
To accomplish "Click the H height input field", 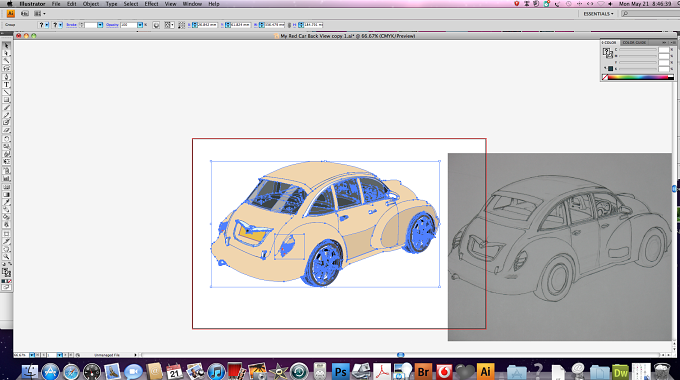I will pyautogui.click(x=313, y=25).
